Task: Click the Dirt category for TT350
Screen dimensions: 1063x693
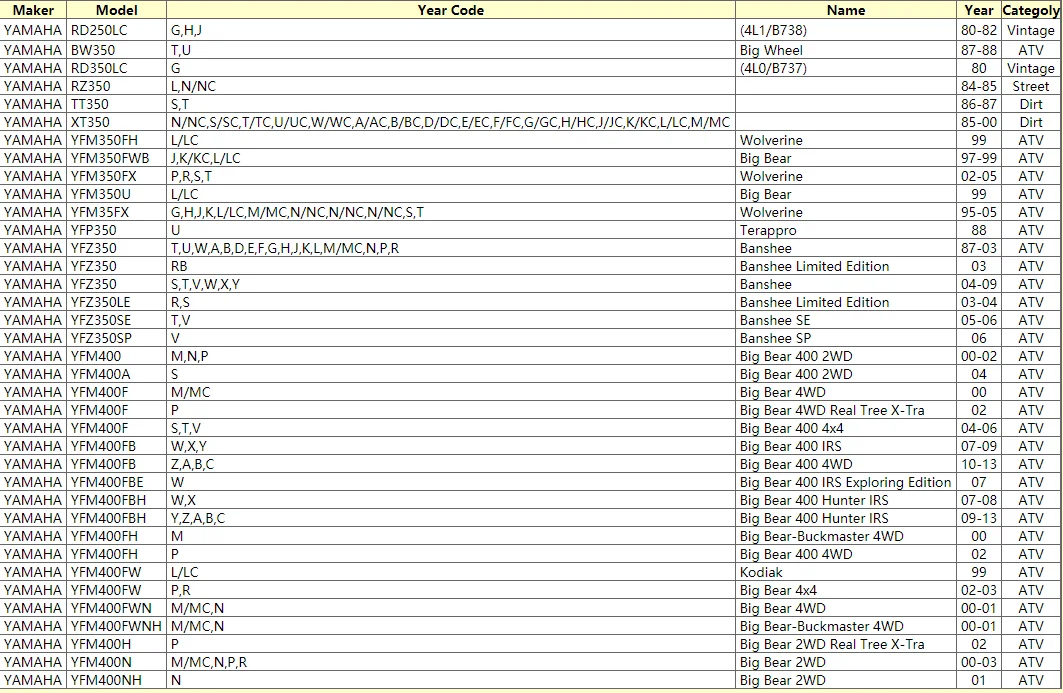Action: (x=1030, y=104)
